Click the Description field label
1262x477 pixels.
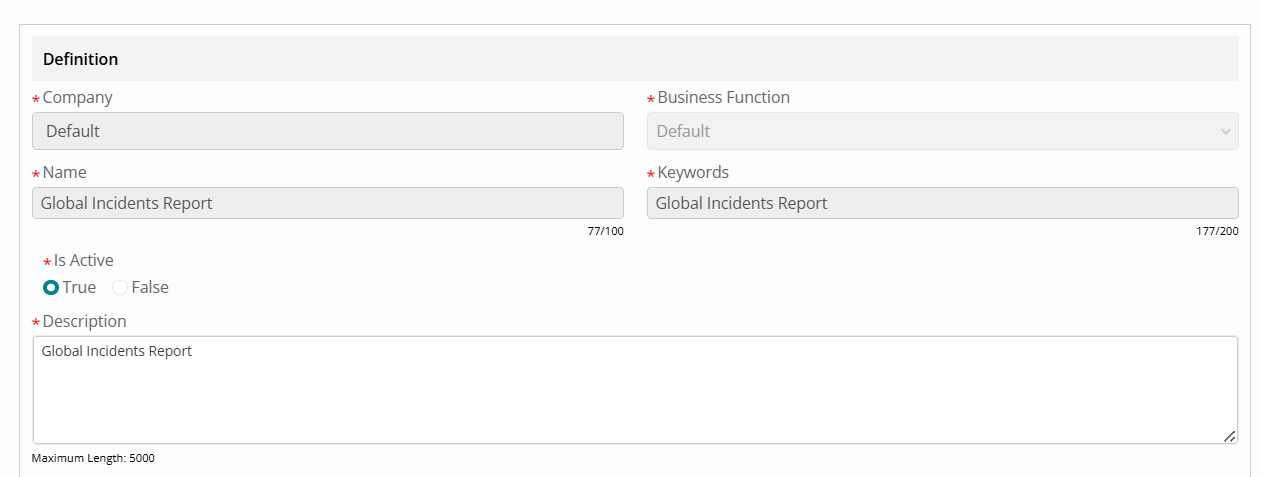[x=84, y=321]
